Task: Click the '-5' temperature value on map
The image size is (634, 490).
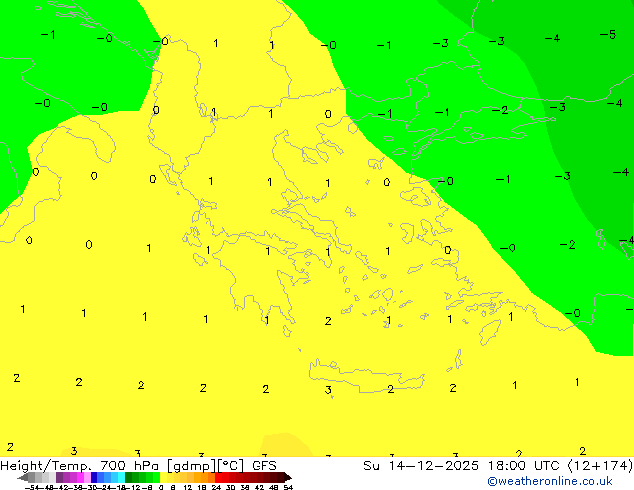Action: pyautogui.click(x=608, y=35)
